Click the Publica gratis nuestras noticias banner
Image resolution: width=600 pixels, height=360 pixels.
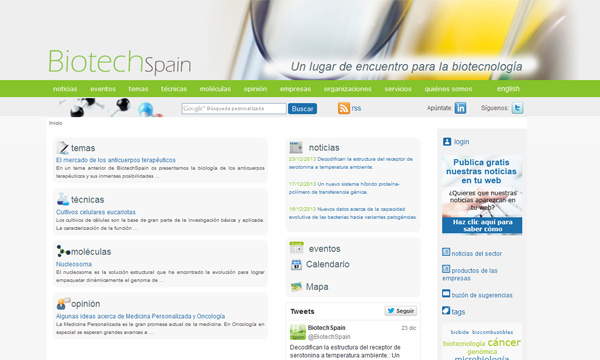pyautogui.click(x=482, y=194)
